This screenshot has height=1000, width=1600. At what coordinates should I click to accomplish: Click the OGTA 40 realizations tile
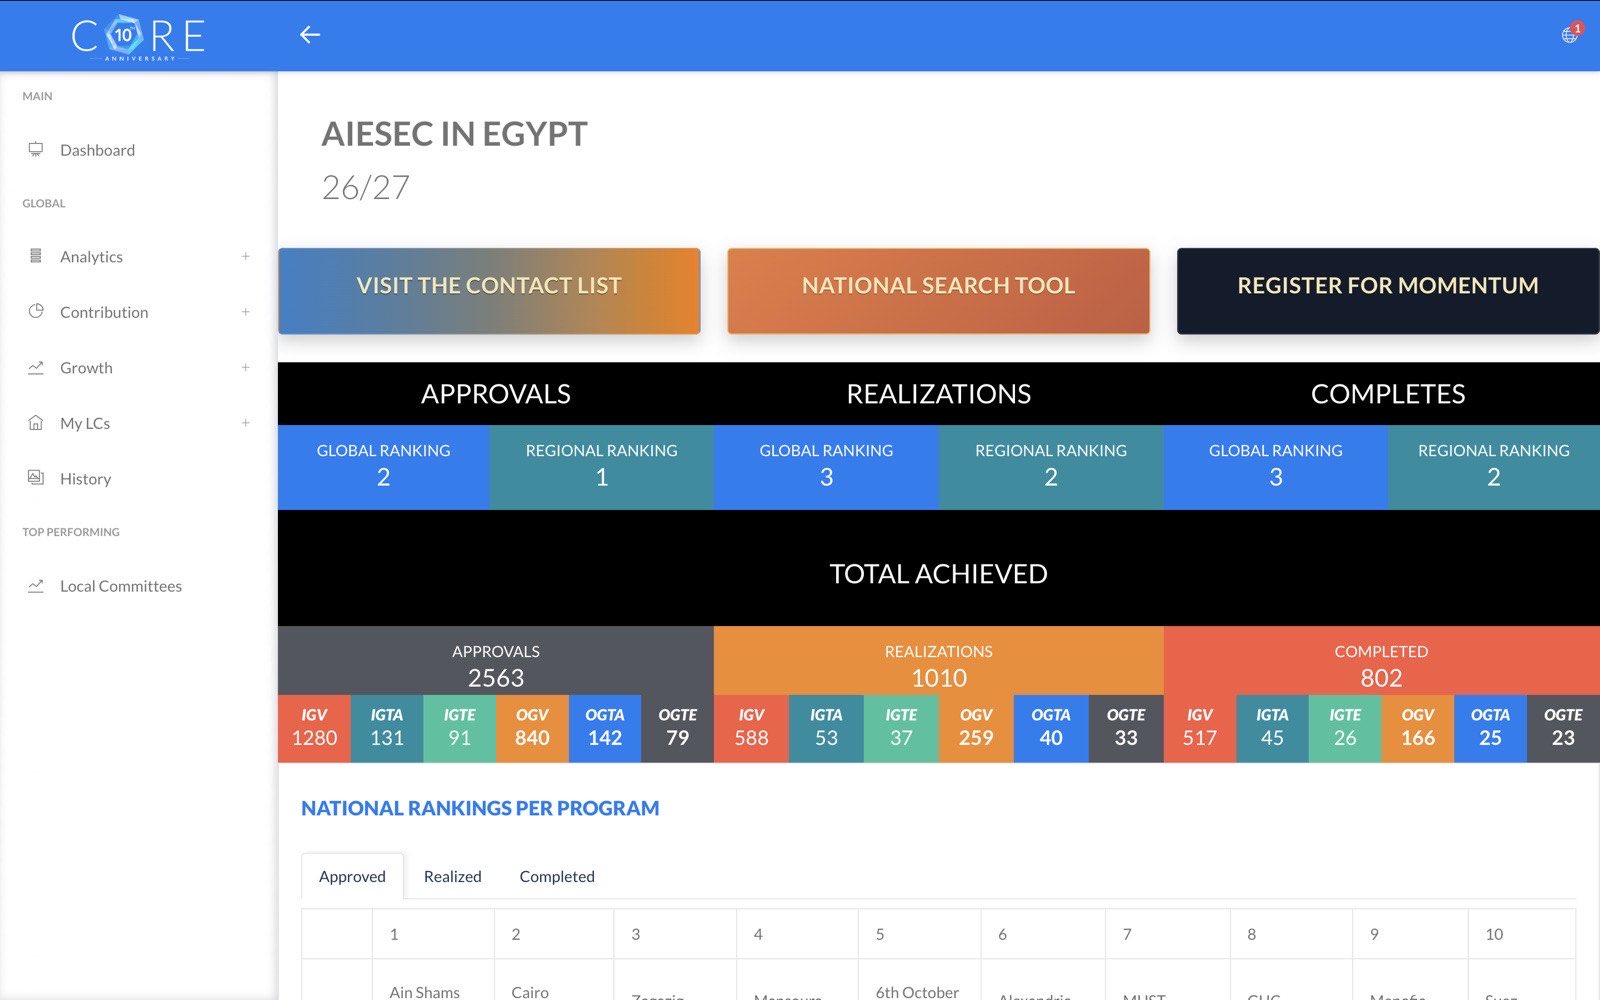pos(1051,729)
